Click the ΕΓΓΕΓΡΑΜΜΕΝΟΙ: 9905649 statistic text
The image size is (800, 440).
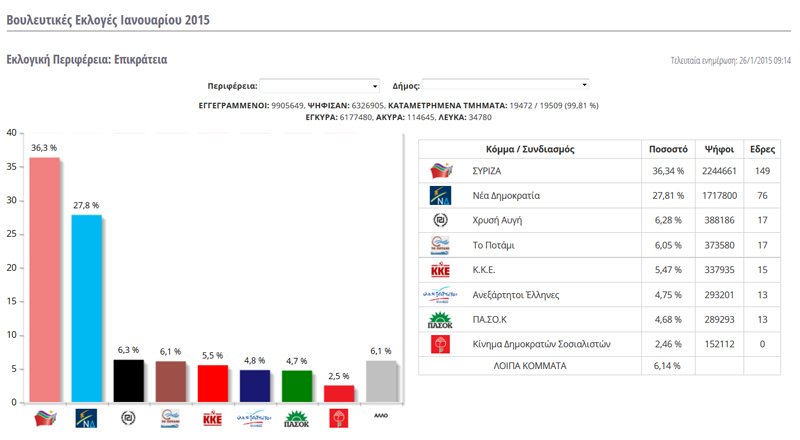pos(251,106)
